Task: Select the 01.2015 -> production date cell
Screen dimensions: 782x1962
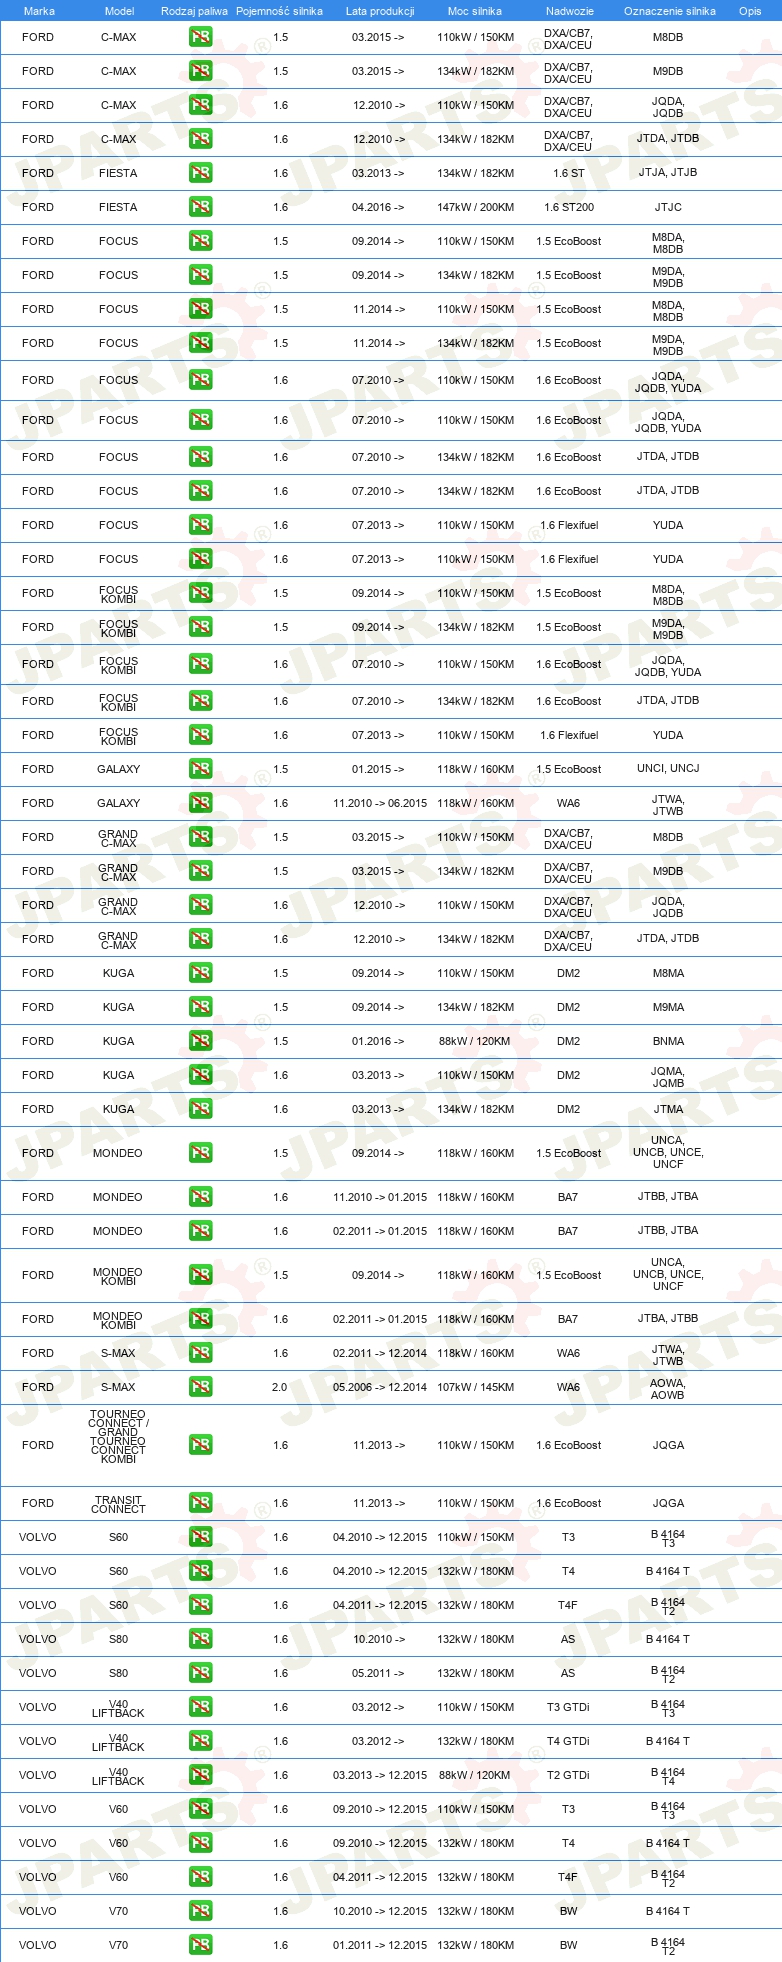Action: [x=378, y=769]
